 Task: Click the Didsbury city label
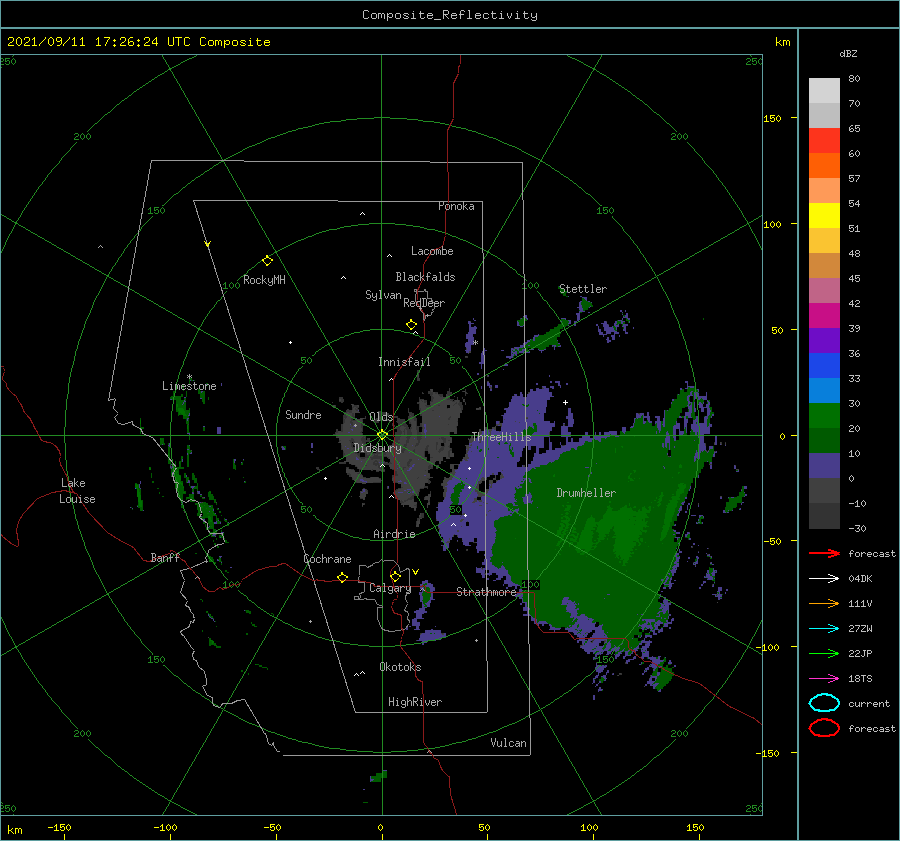pyautogui.click(x=377, y=448)
